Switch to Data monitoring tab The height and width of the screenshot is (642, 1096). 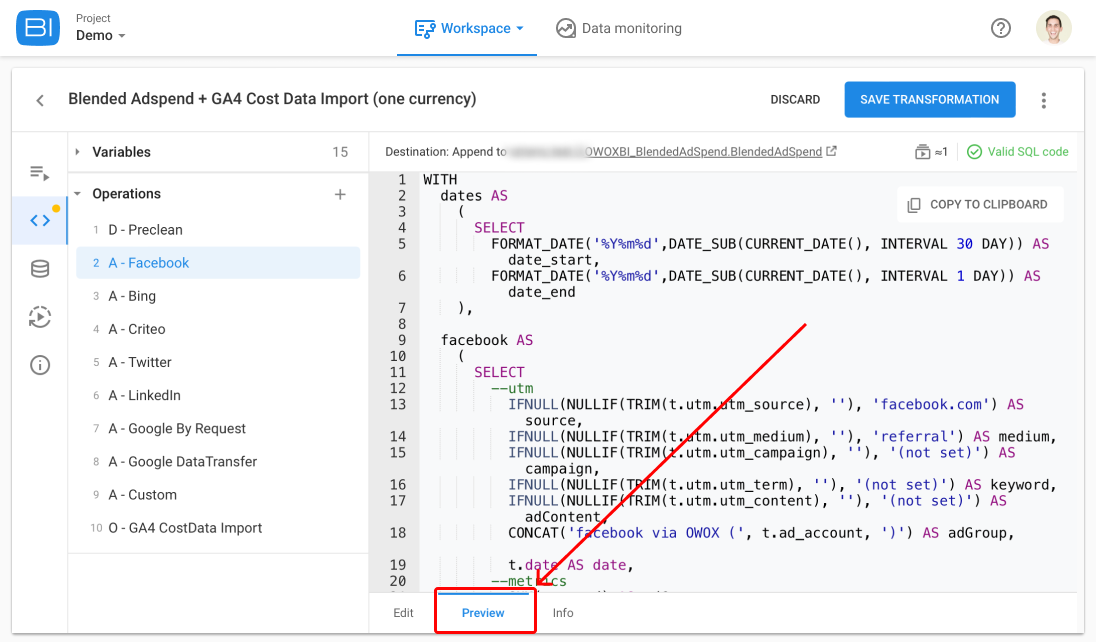[x=619, y=29]
